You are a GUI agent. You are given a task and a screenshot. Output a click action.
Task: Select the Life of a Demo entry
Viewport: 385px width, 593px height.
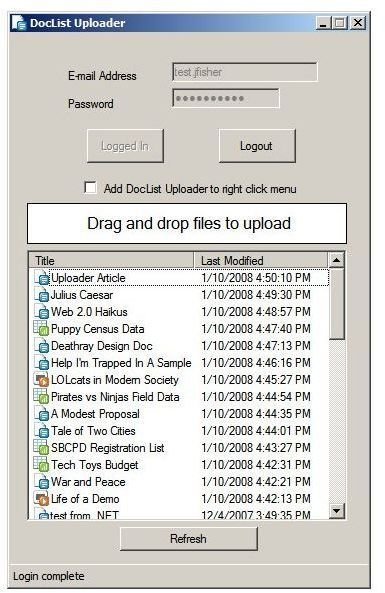85,499
